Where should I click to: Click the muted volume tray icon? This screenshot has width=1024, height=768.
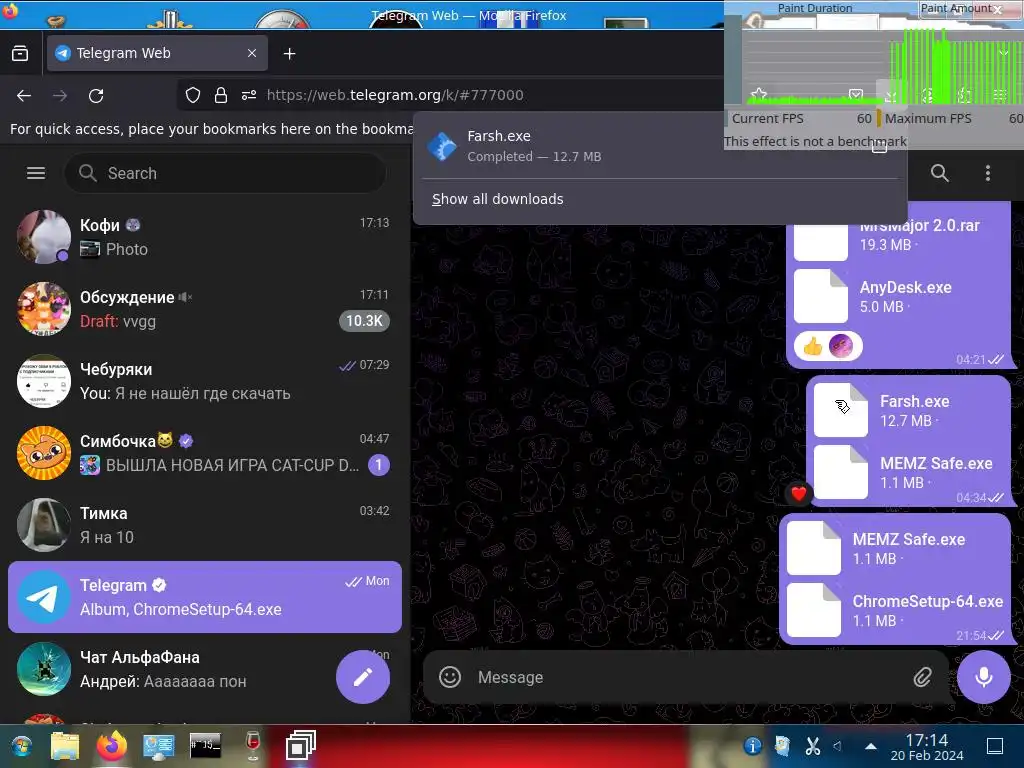[x=839, y=746]
